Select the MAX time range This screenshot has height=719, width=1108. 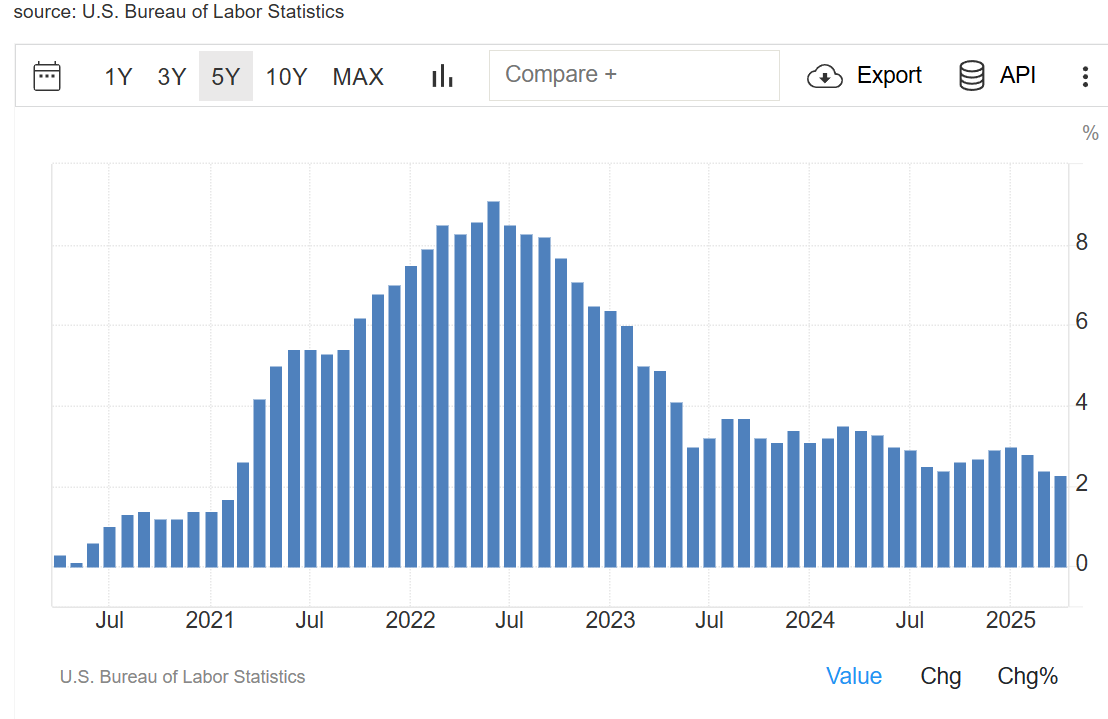click(x=358, y=76)
